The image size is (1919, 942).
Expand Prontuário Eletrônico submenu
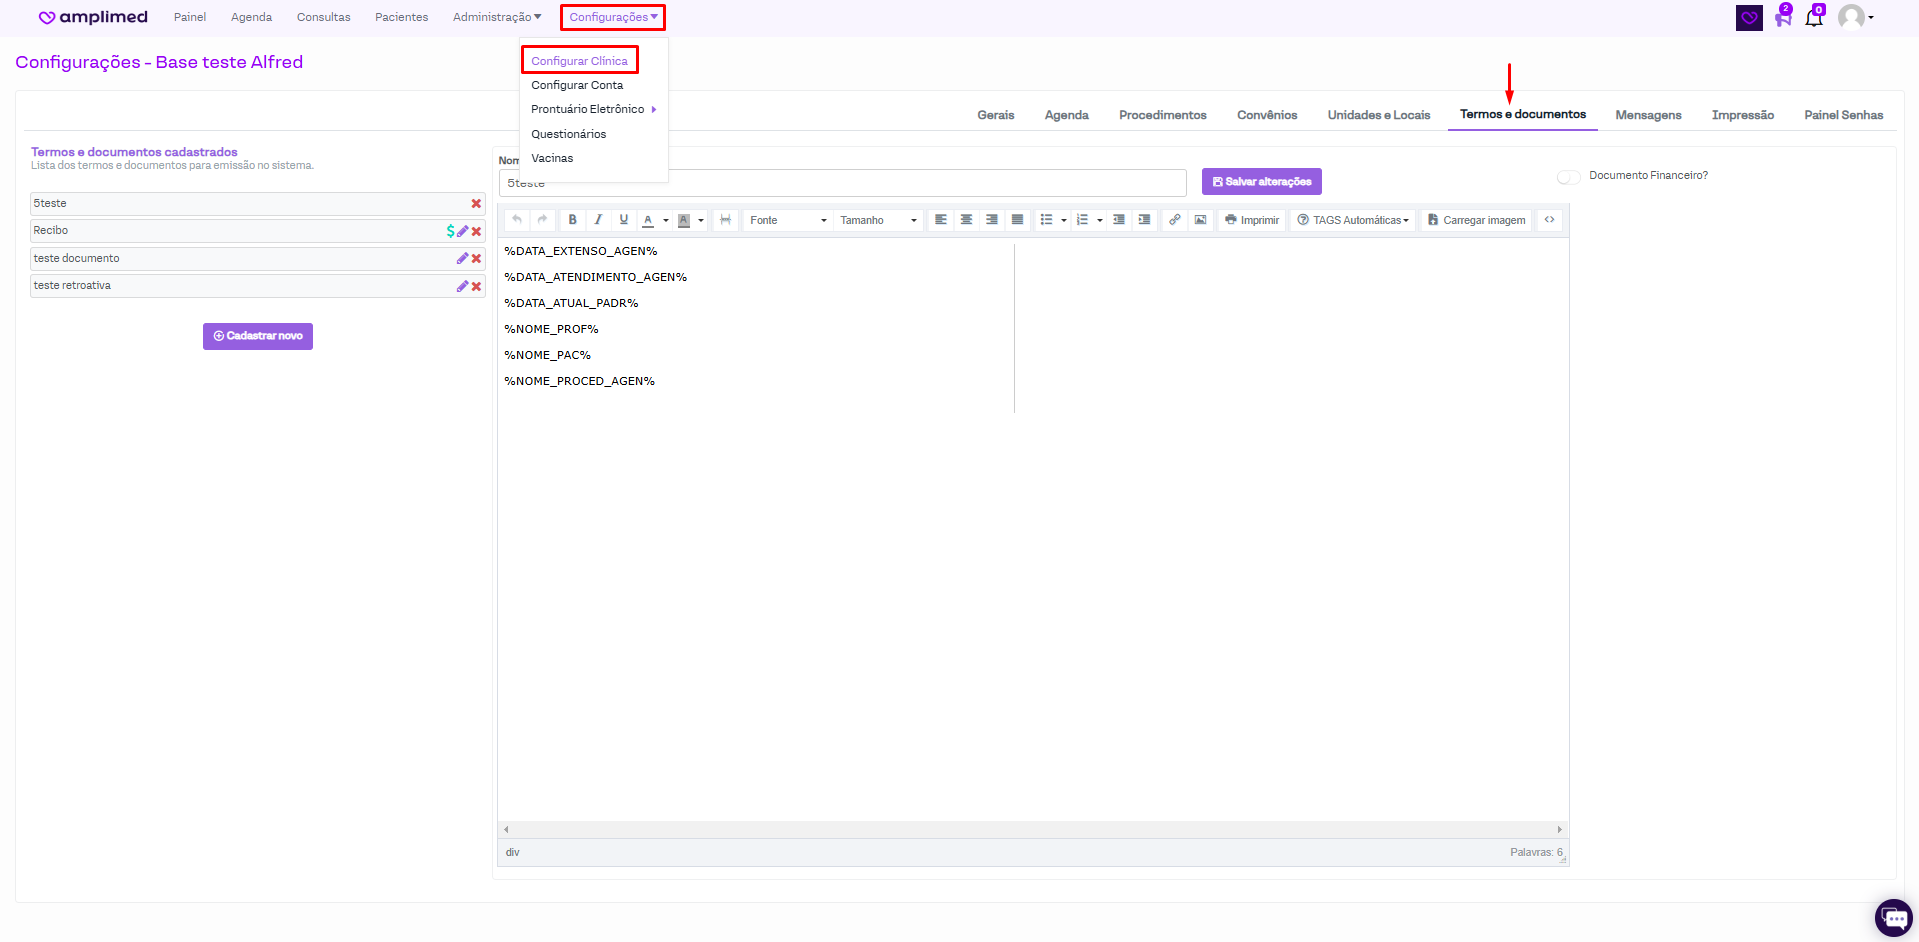593,109
